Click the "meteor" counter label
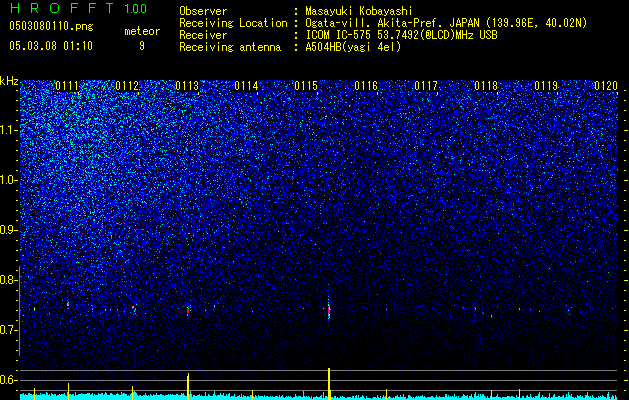Screen dimensions: 629x400 (x=142, y=31)
